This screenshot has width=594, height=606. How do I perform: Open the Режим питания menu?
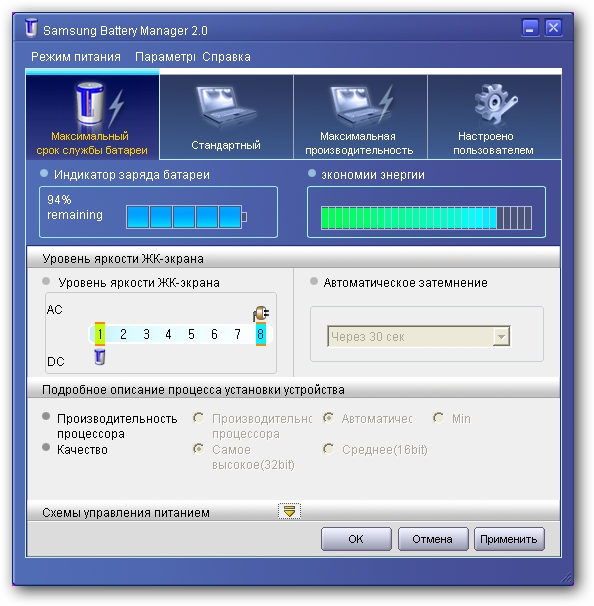coord(76,57)
